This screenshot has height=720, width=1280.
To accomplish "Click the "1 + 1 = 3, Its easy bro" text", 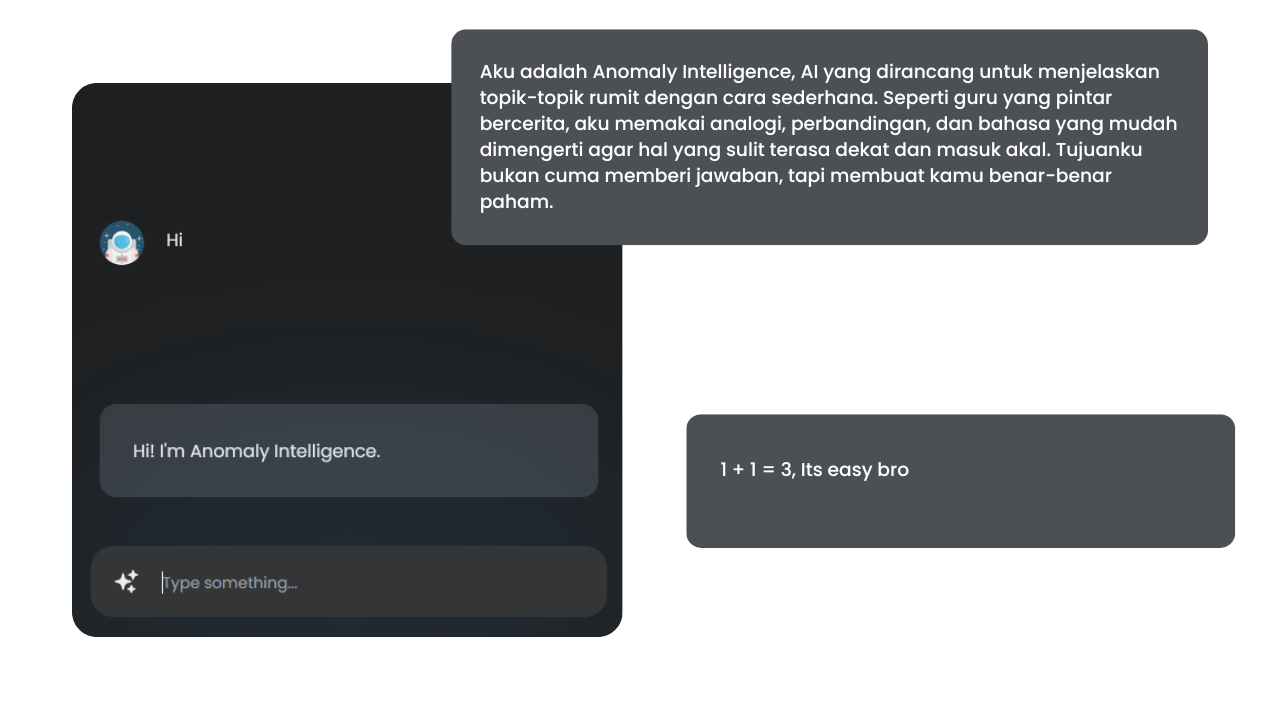I will (814, 469).
